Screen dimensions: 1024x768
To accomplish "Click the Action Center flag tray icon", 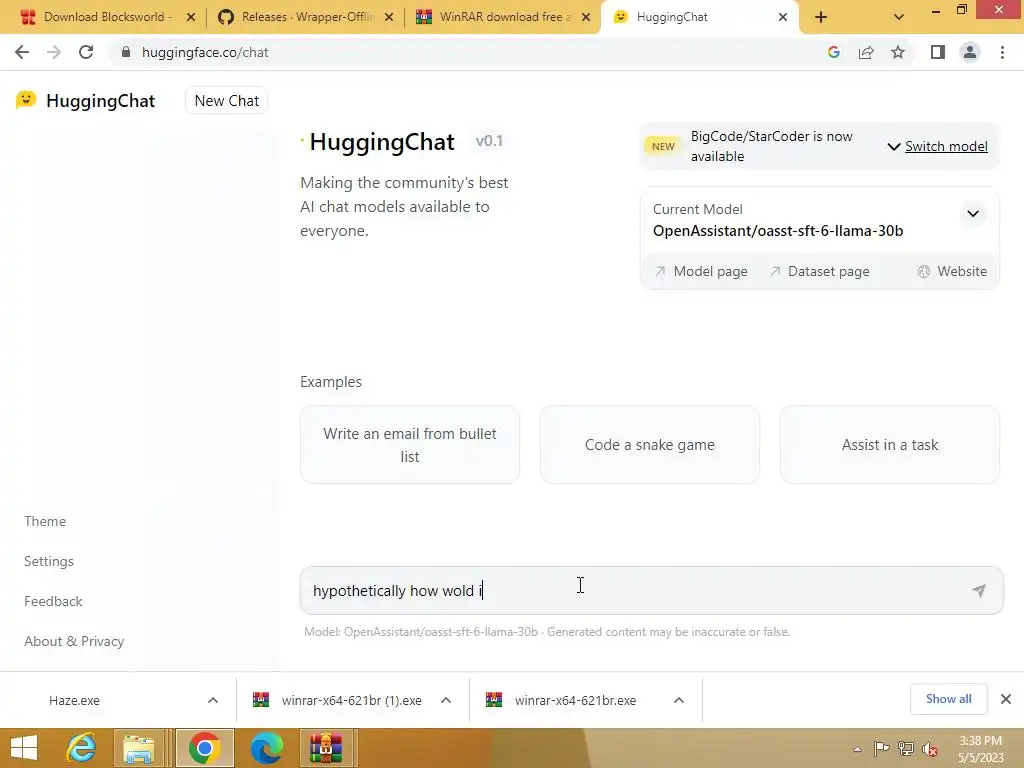I will pos(882,749).
